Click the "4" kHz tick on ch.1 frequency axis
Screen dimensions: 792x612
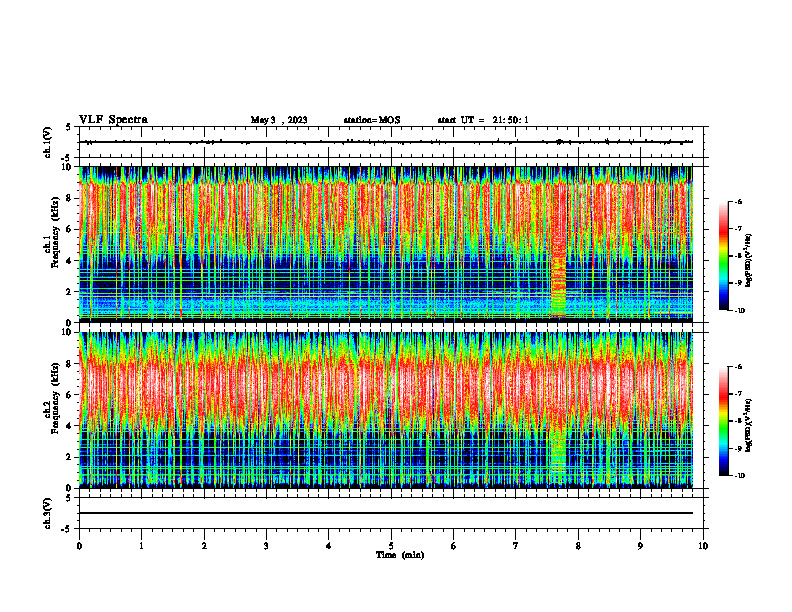click(x=70, y=261)
